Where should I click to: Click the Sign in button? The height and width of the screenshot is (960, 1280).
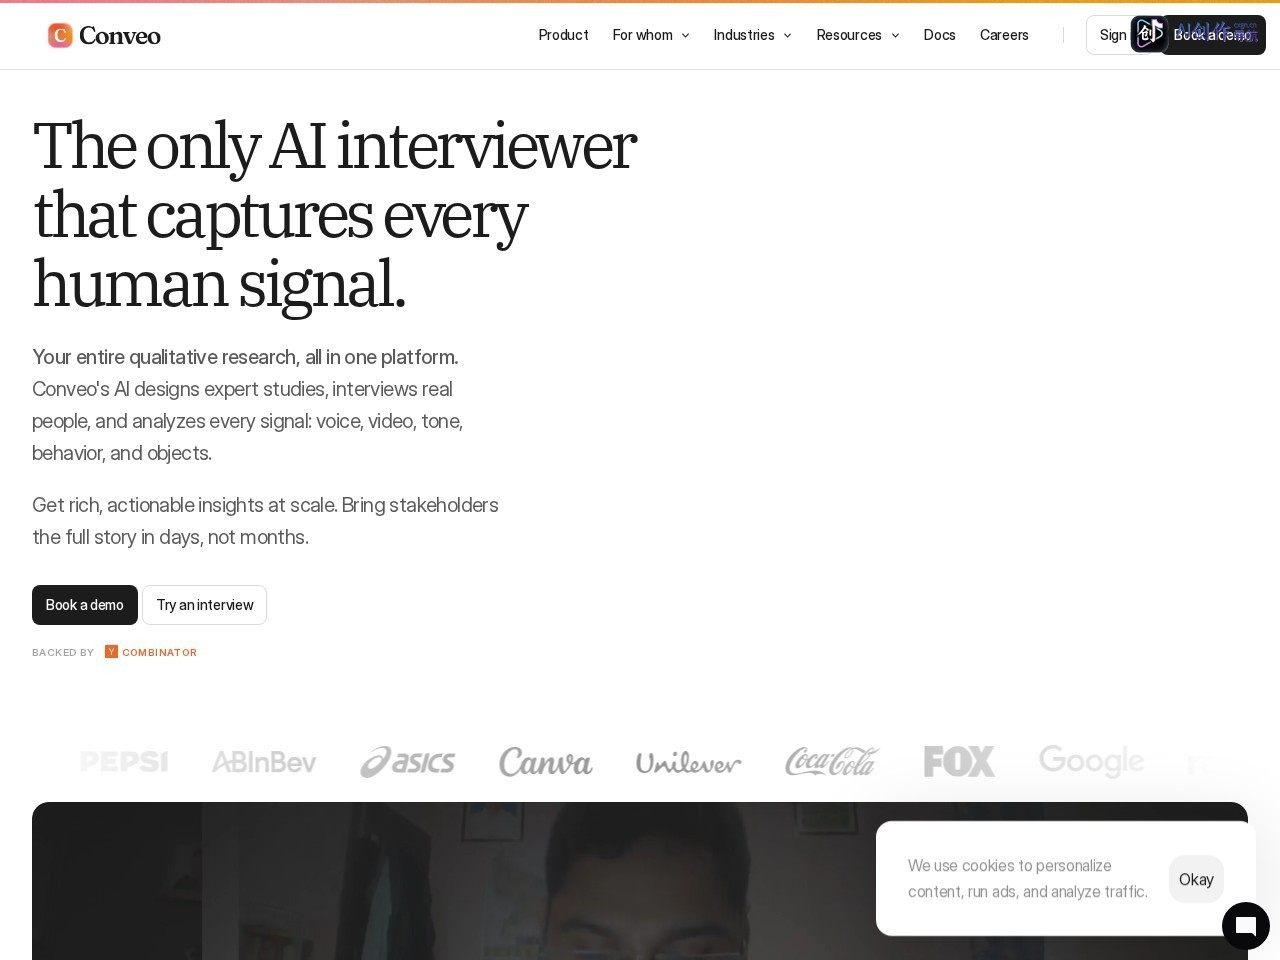[x=1110, y=35]
